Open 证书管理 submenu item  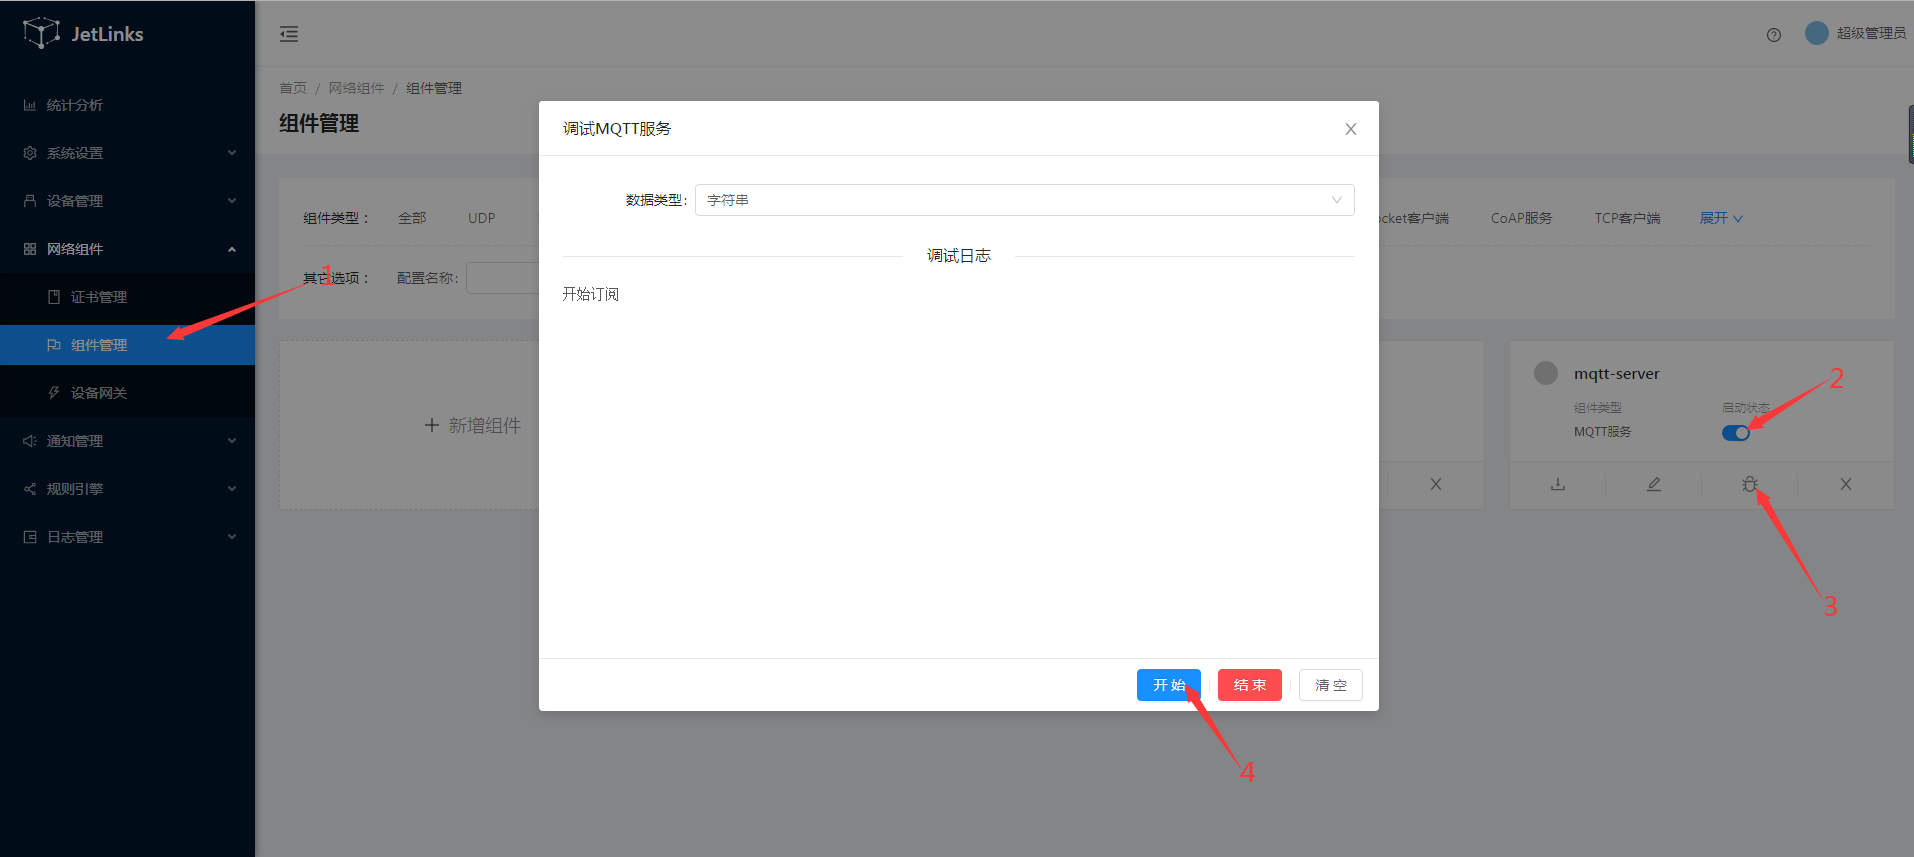pos(127,297)
